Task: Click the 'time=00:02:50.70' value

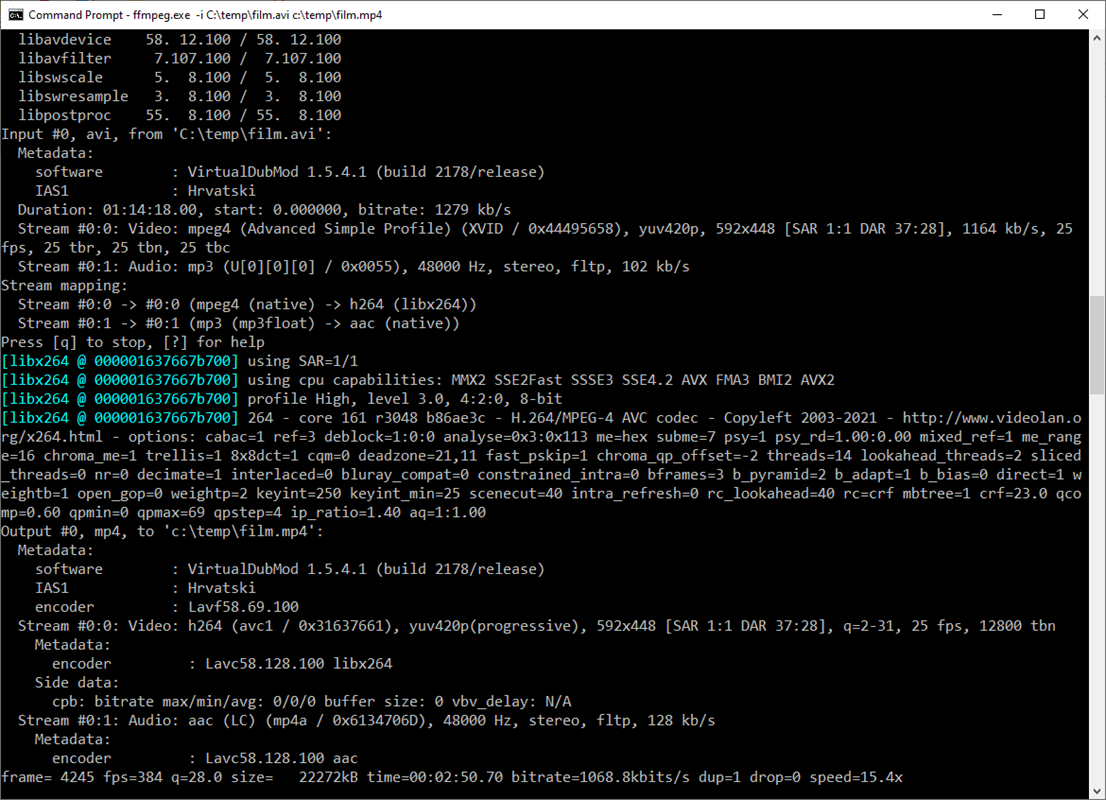Action: [x=435, y=777]
